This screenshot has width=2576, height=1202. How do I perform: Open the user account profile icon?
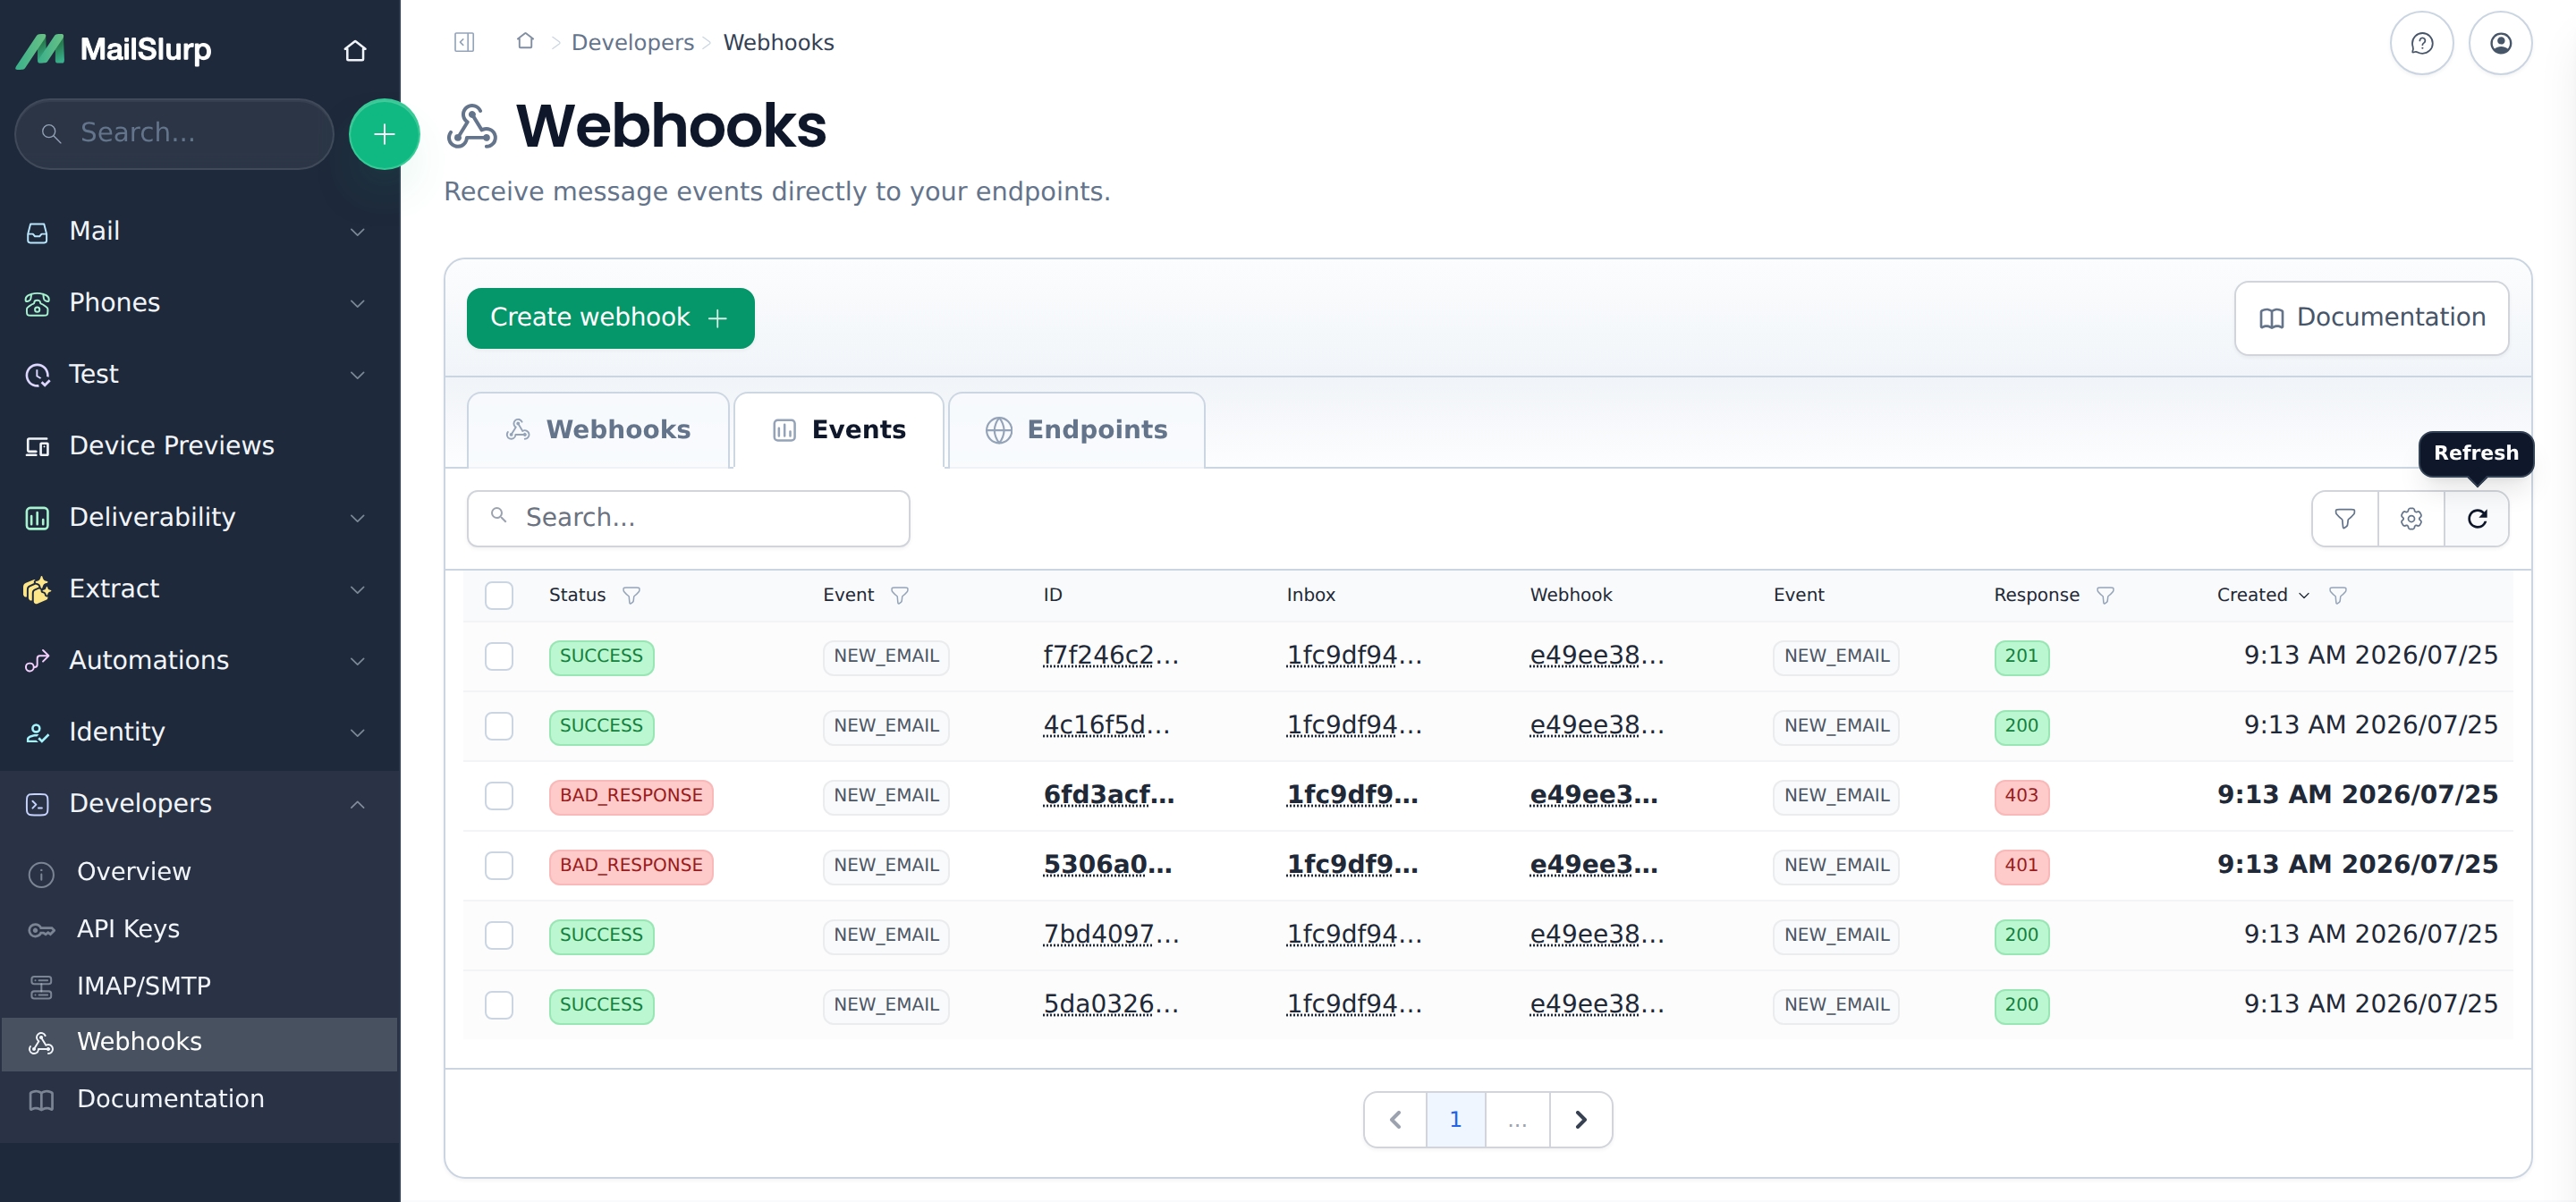2500,43
